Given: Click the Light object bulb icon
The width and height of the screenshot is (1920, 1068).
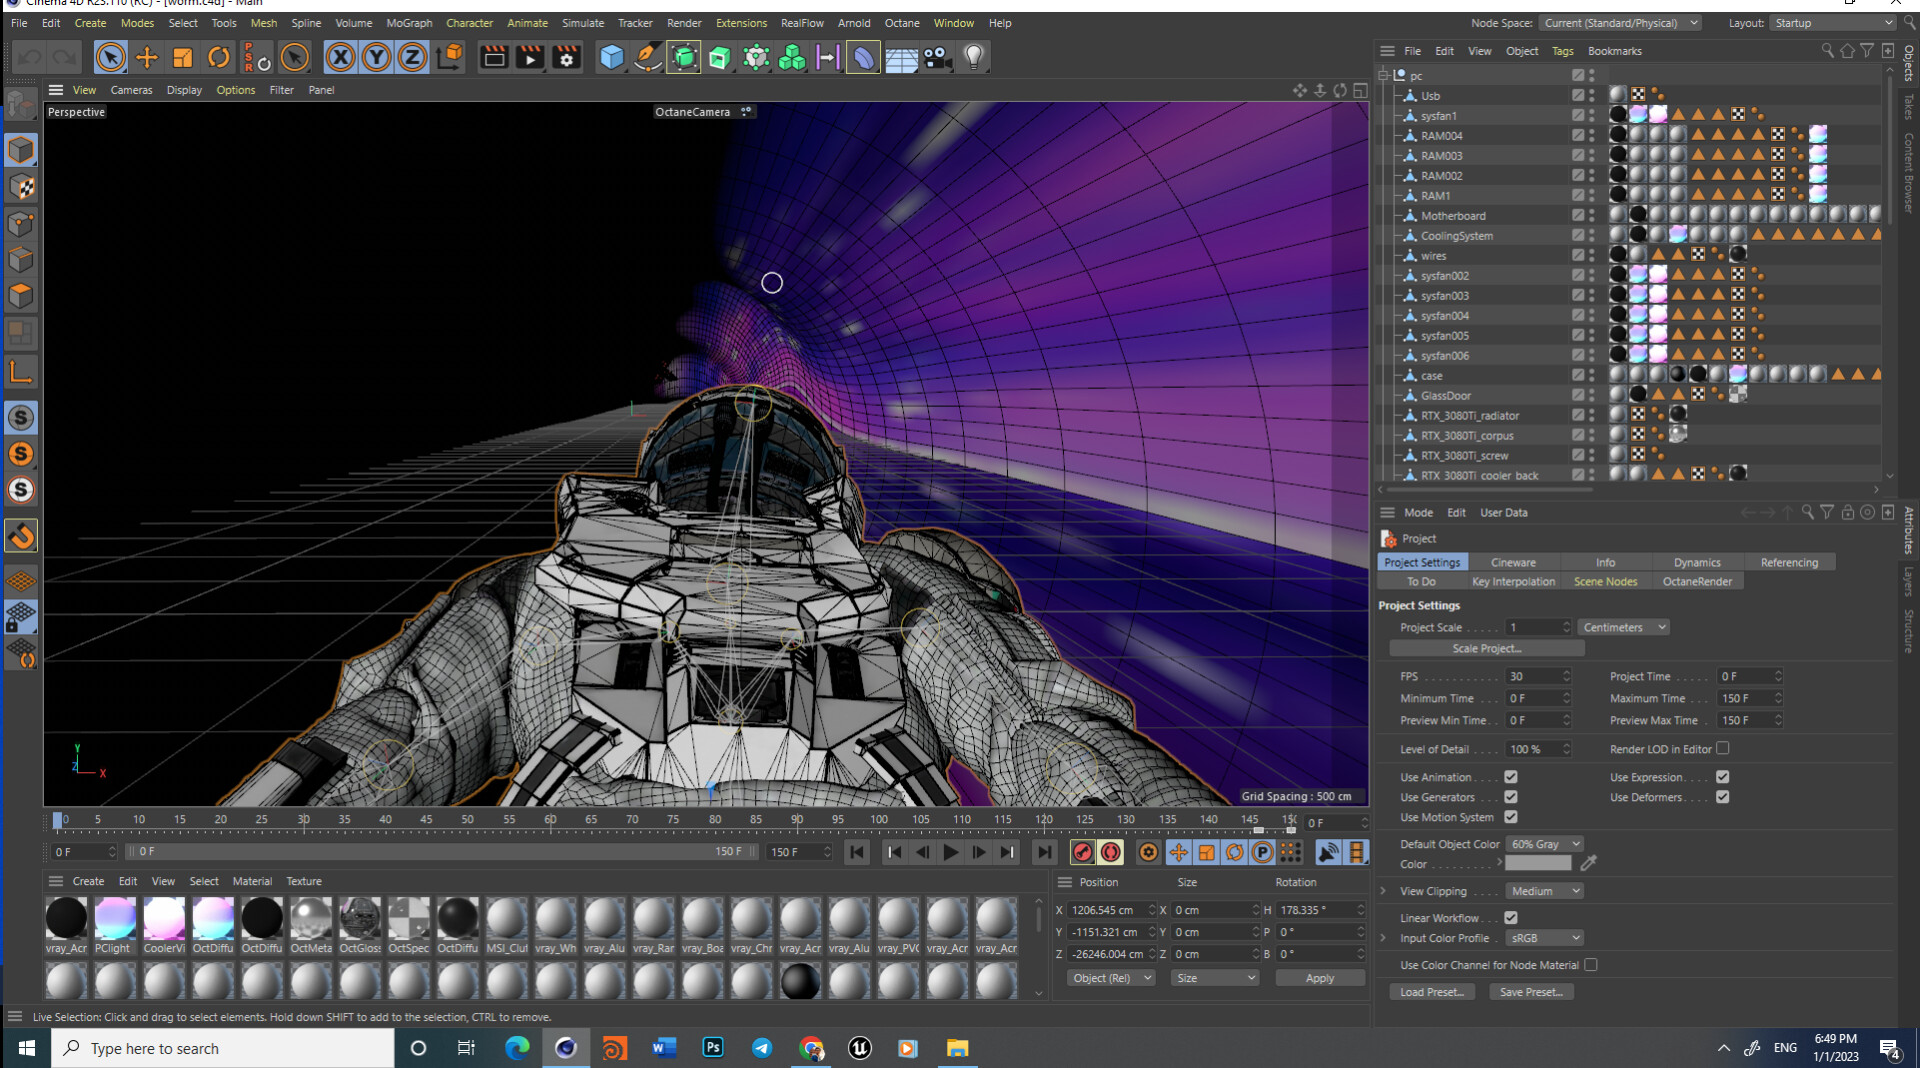Looking at the screenshot, I should tap(973, 58).
